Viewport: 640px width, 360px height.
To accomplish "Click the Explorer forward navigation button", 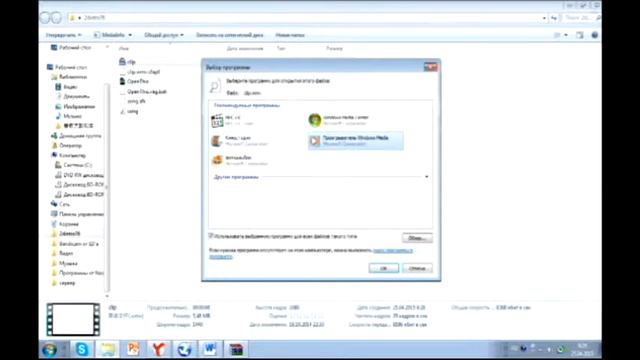I will [x=56, y=18].
